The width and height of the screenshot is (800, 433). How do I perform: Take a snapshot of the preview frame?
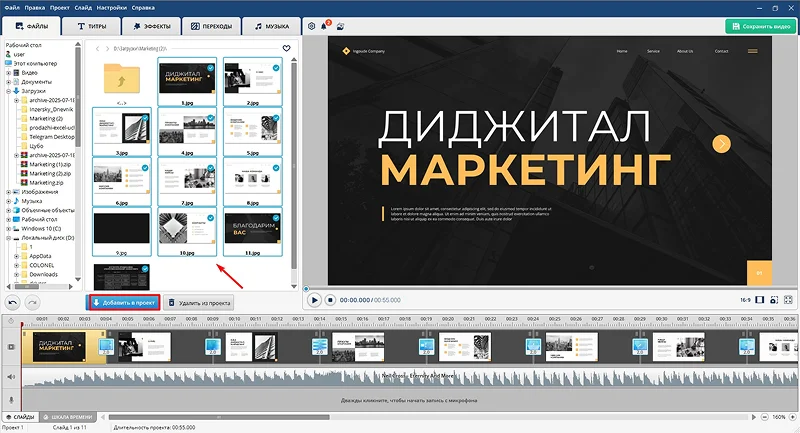(x=774, y=300)
